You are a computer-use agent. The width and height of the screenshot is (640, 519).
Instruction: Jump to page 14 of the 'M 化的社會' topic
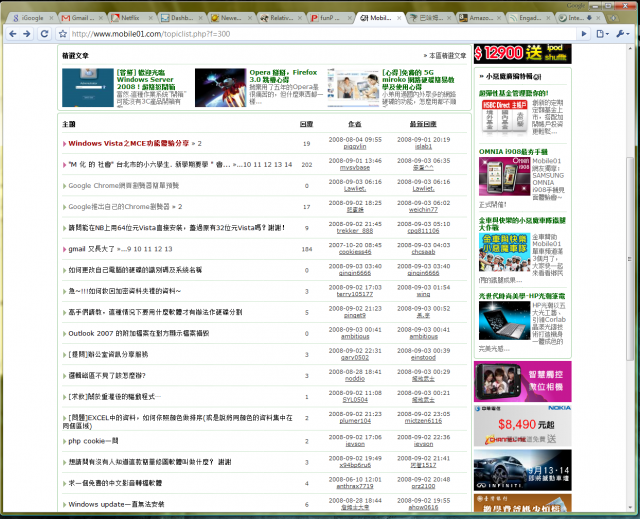point(288,165)
